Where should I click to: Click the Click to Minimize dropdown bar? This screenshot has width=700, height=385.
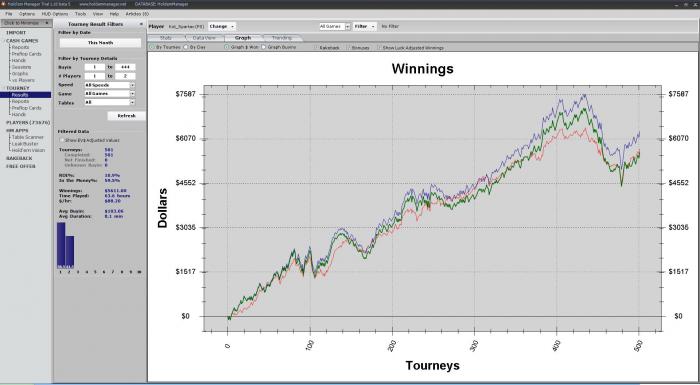26,23
